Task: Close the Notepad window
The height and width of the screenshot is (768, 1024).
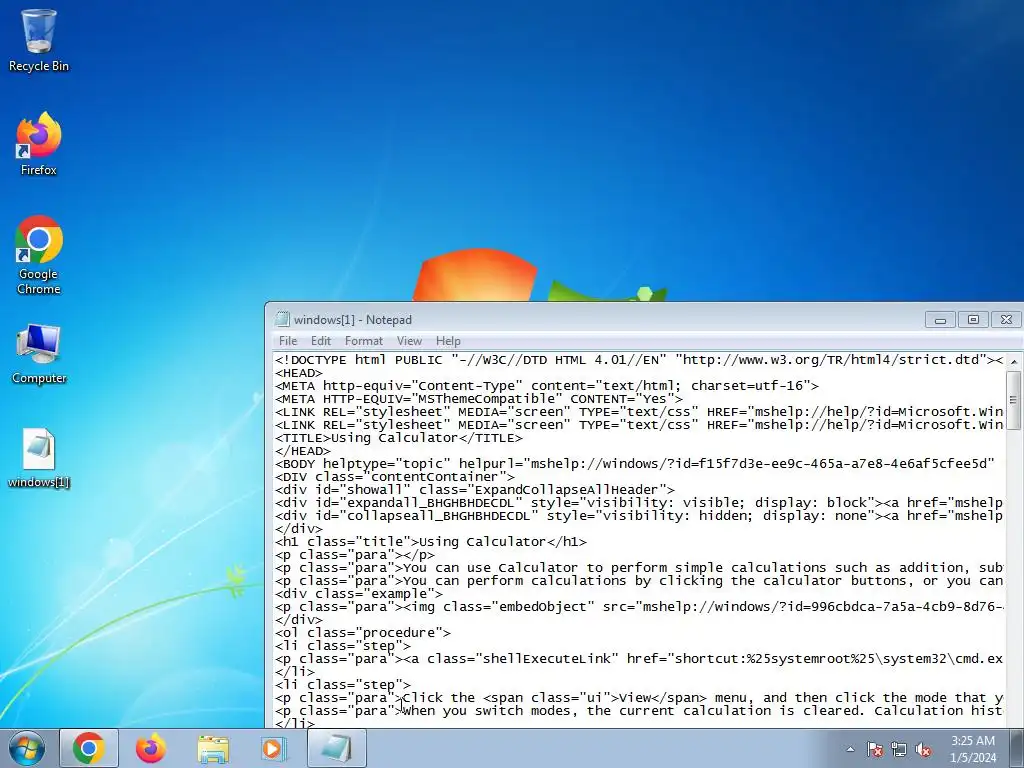Action: [1006, 319]
